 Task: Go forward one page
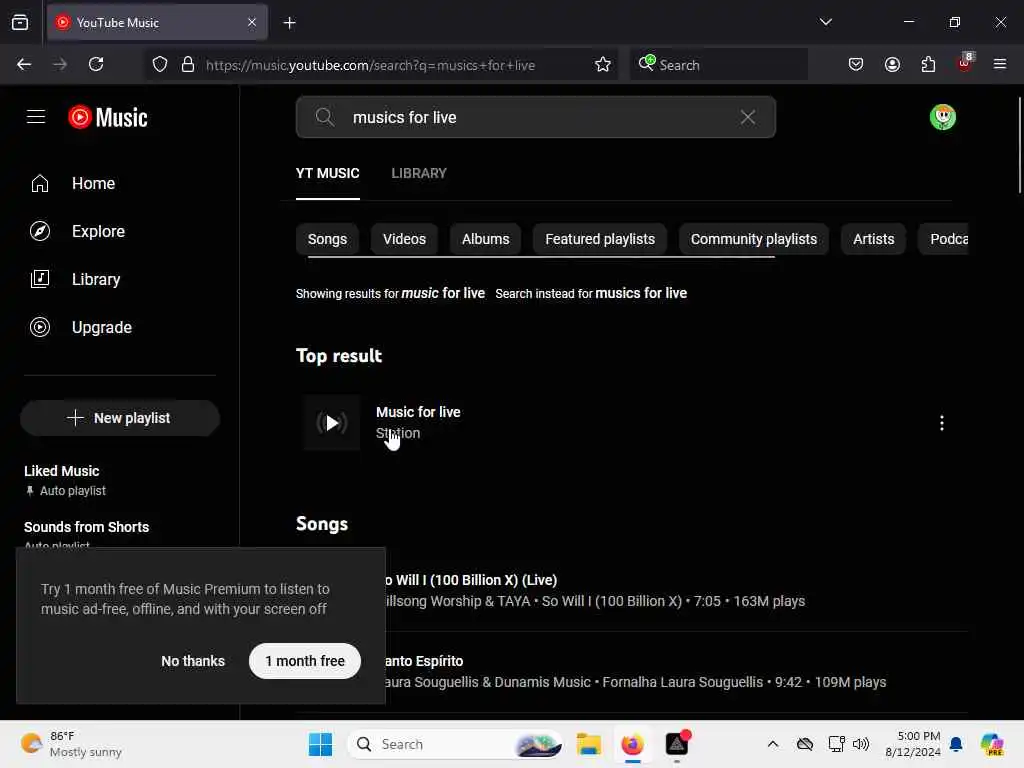[x=59, y=65]
